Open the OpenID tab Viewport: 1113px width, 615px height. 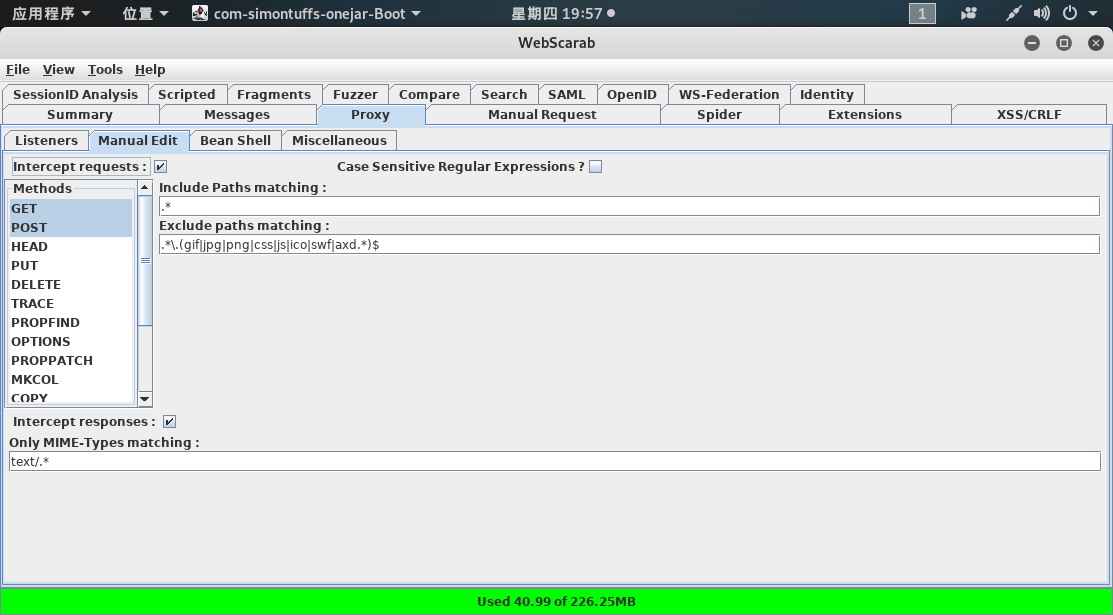632,94
